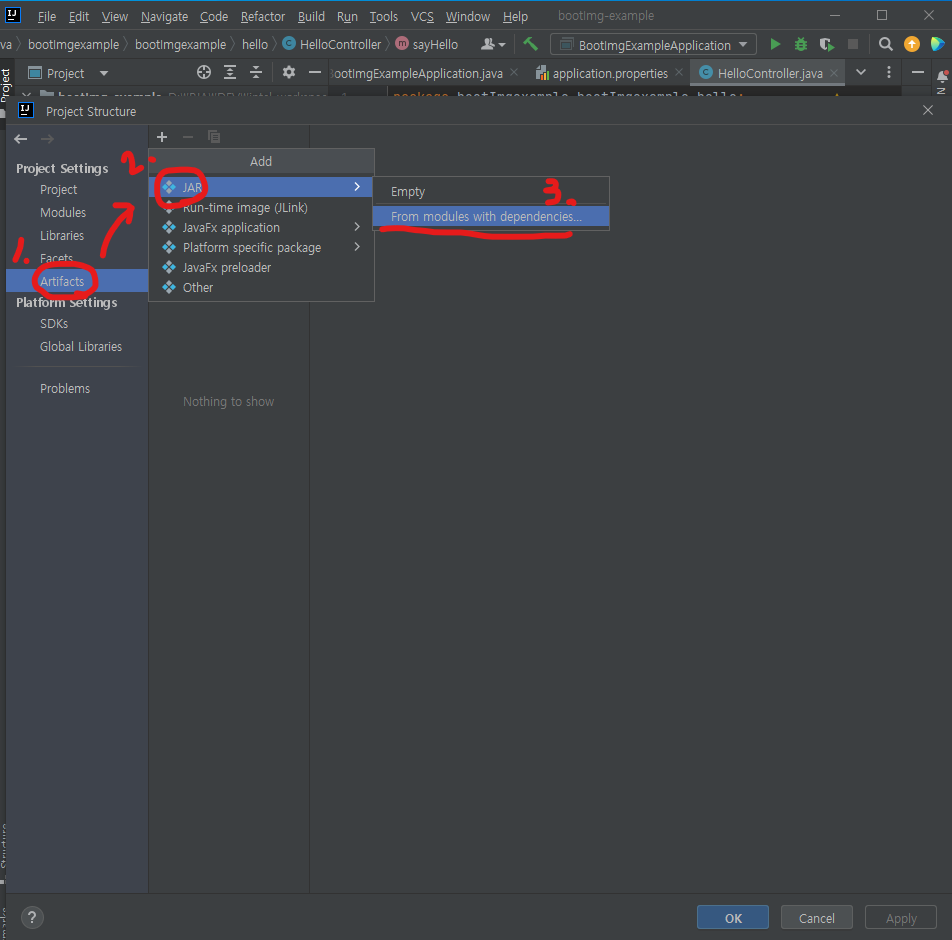Screen dimensions: 952x940
Task: Select Modules in Project Settings
Action: [x=63, y=213]
